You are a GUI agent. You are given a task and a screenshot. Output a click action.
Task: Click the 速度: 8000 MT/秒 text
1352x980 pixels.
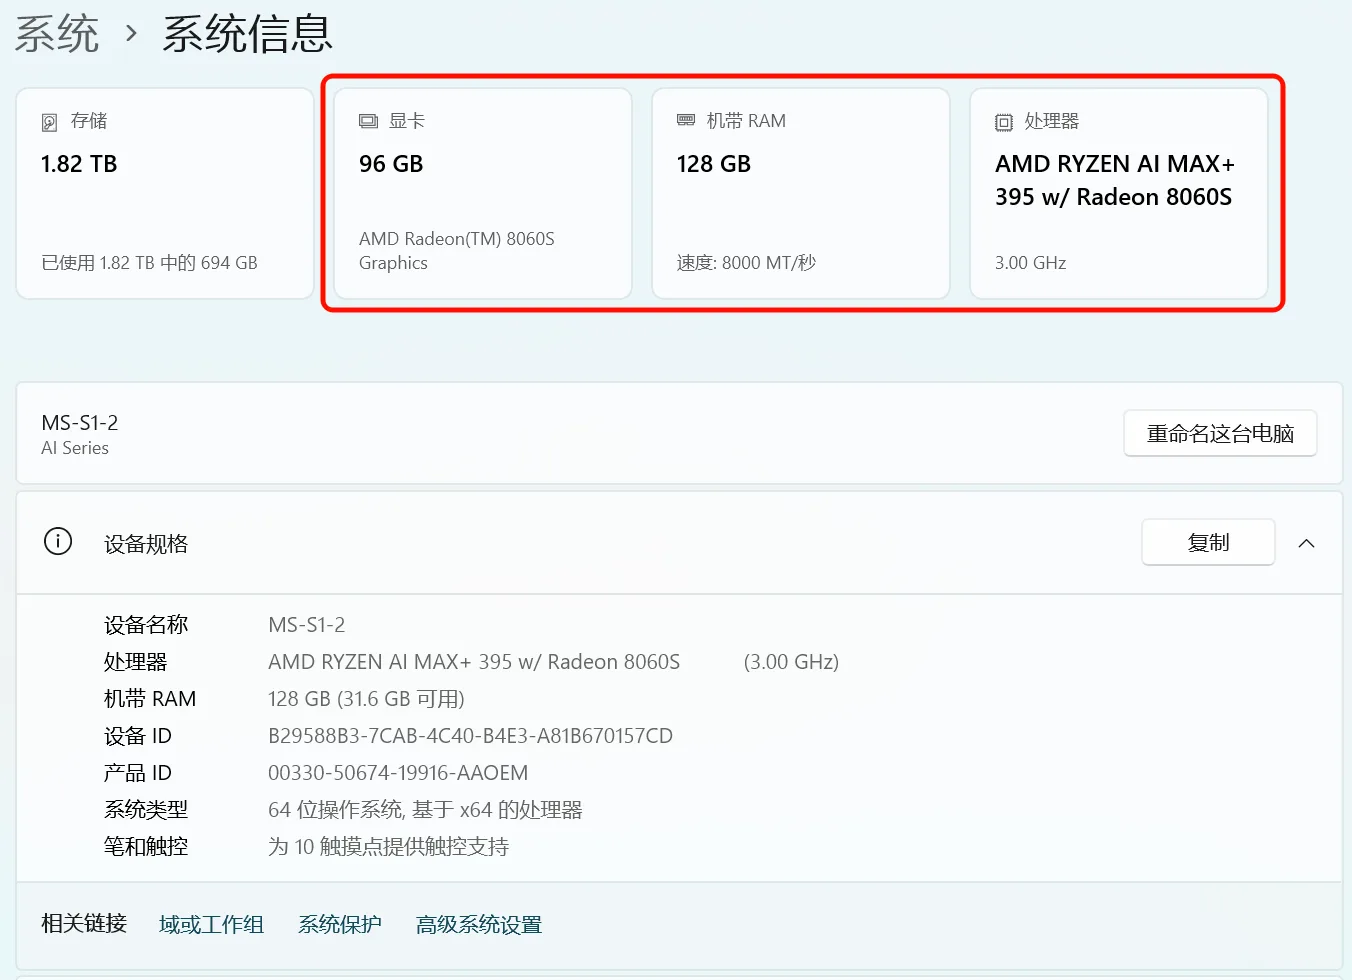tap(746, 263)
